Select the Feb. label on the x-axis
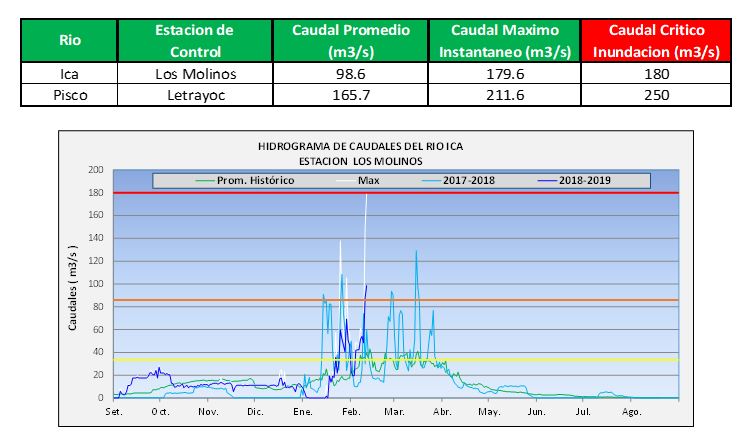Screen dimensions: 753x440 pos(350,411)
